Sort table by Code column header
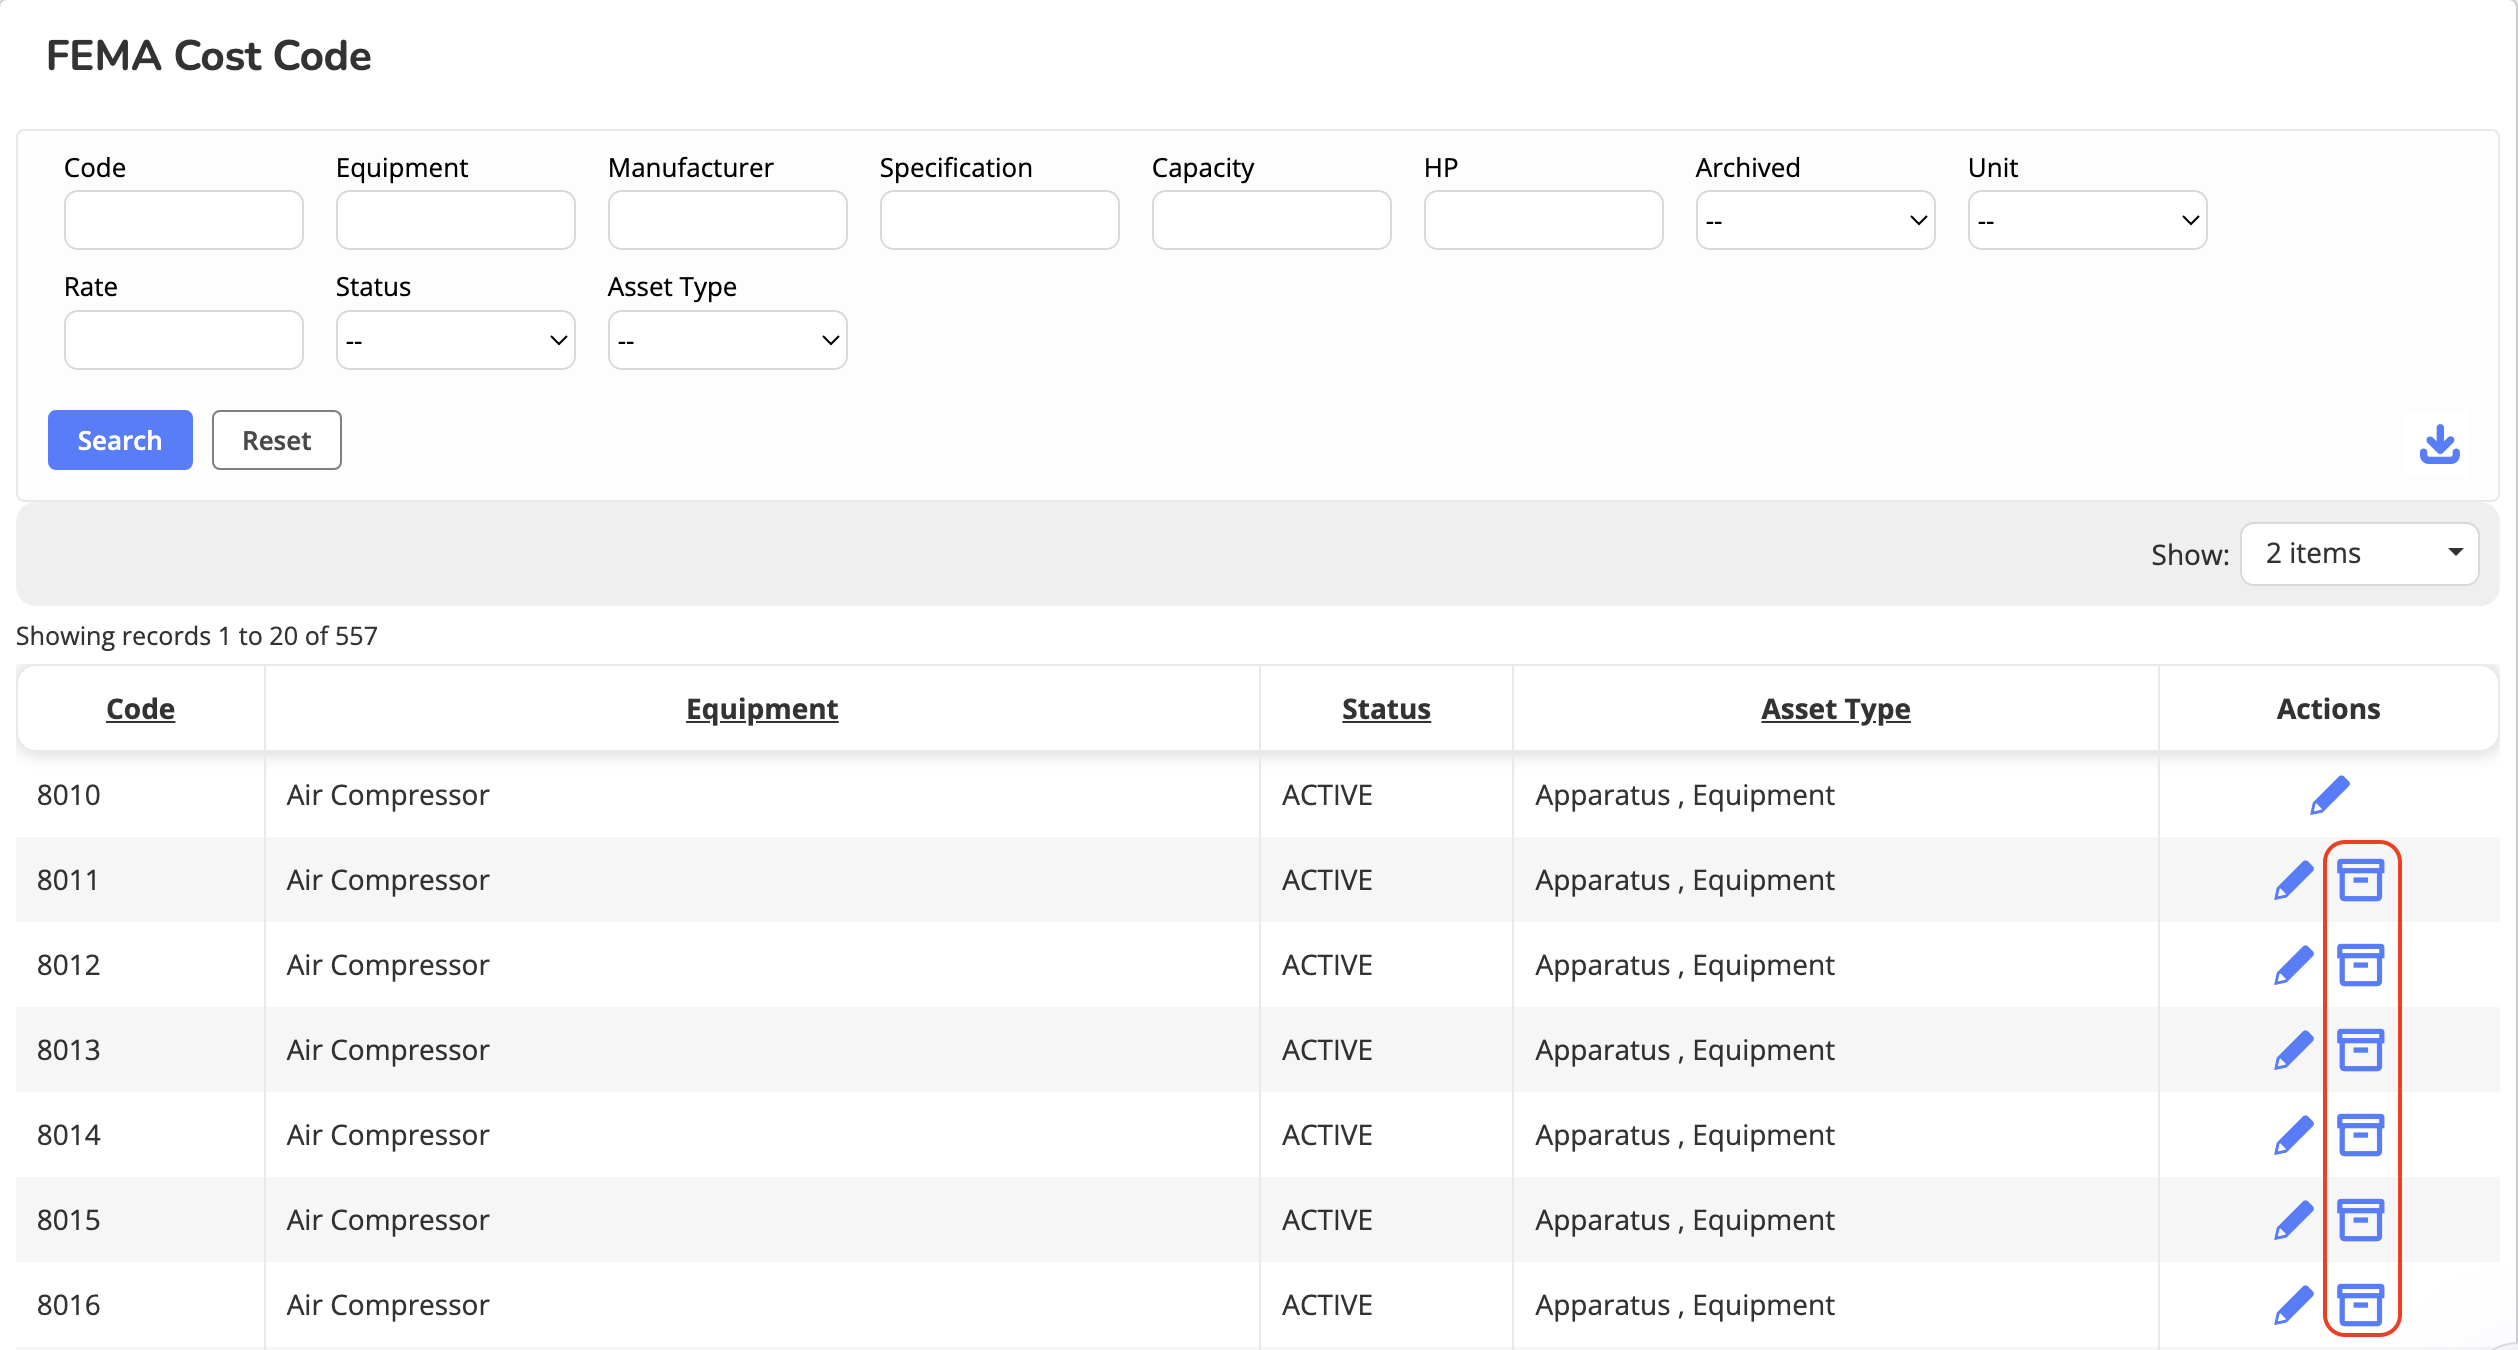The height and width of the screenshot is (1350, 2518). point(140,709)
